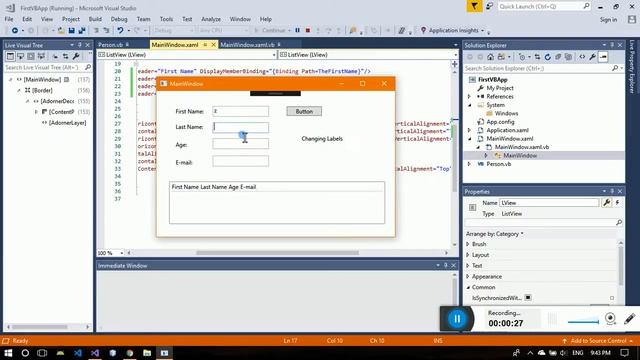
Task: Toggle auto-hide pin on Live Visual Tree
Action: coord(80,45)
